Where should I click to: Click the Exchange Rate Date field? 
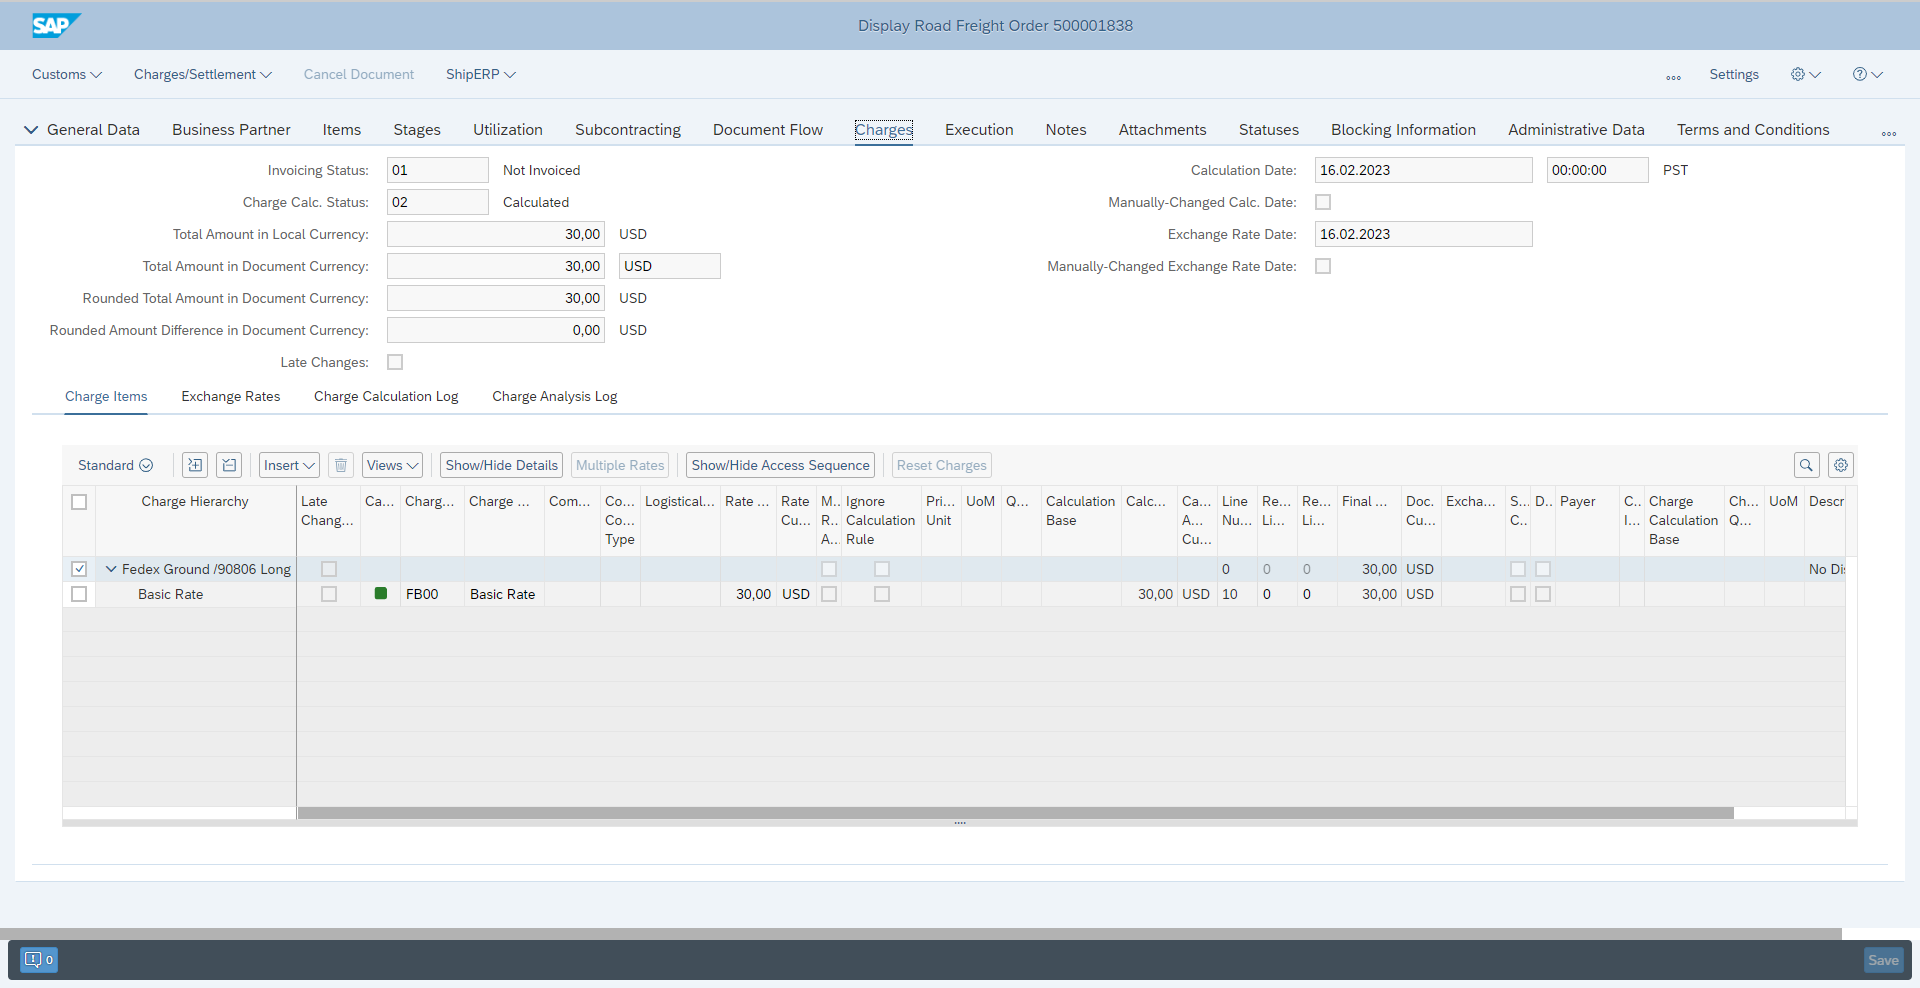(x=1423, y=234)
